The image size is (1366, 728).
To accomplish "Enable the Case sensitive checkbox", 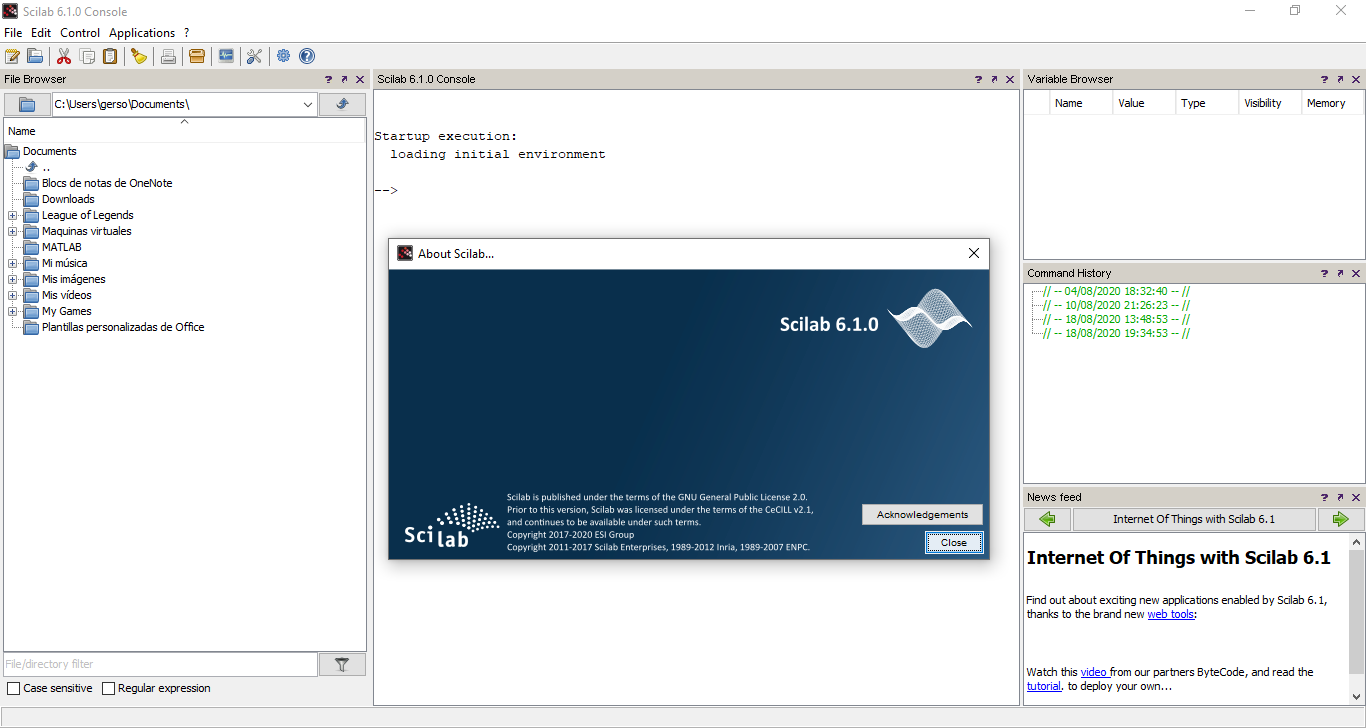I will point(13,688).
